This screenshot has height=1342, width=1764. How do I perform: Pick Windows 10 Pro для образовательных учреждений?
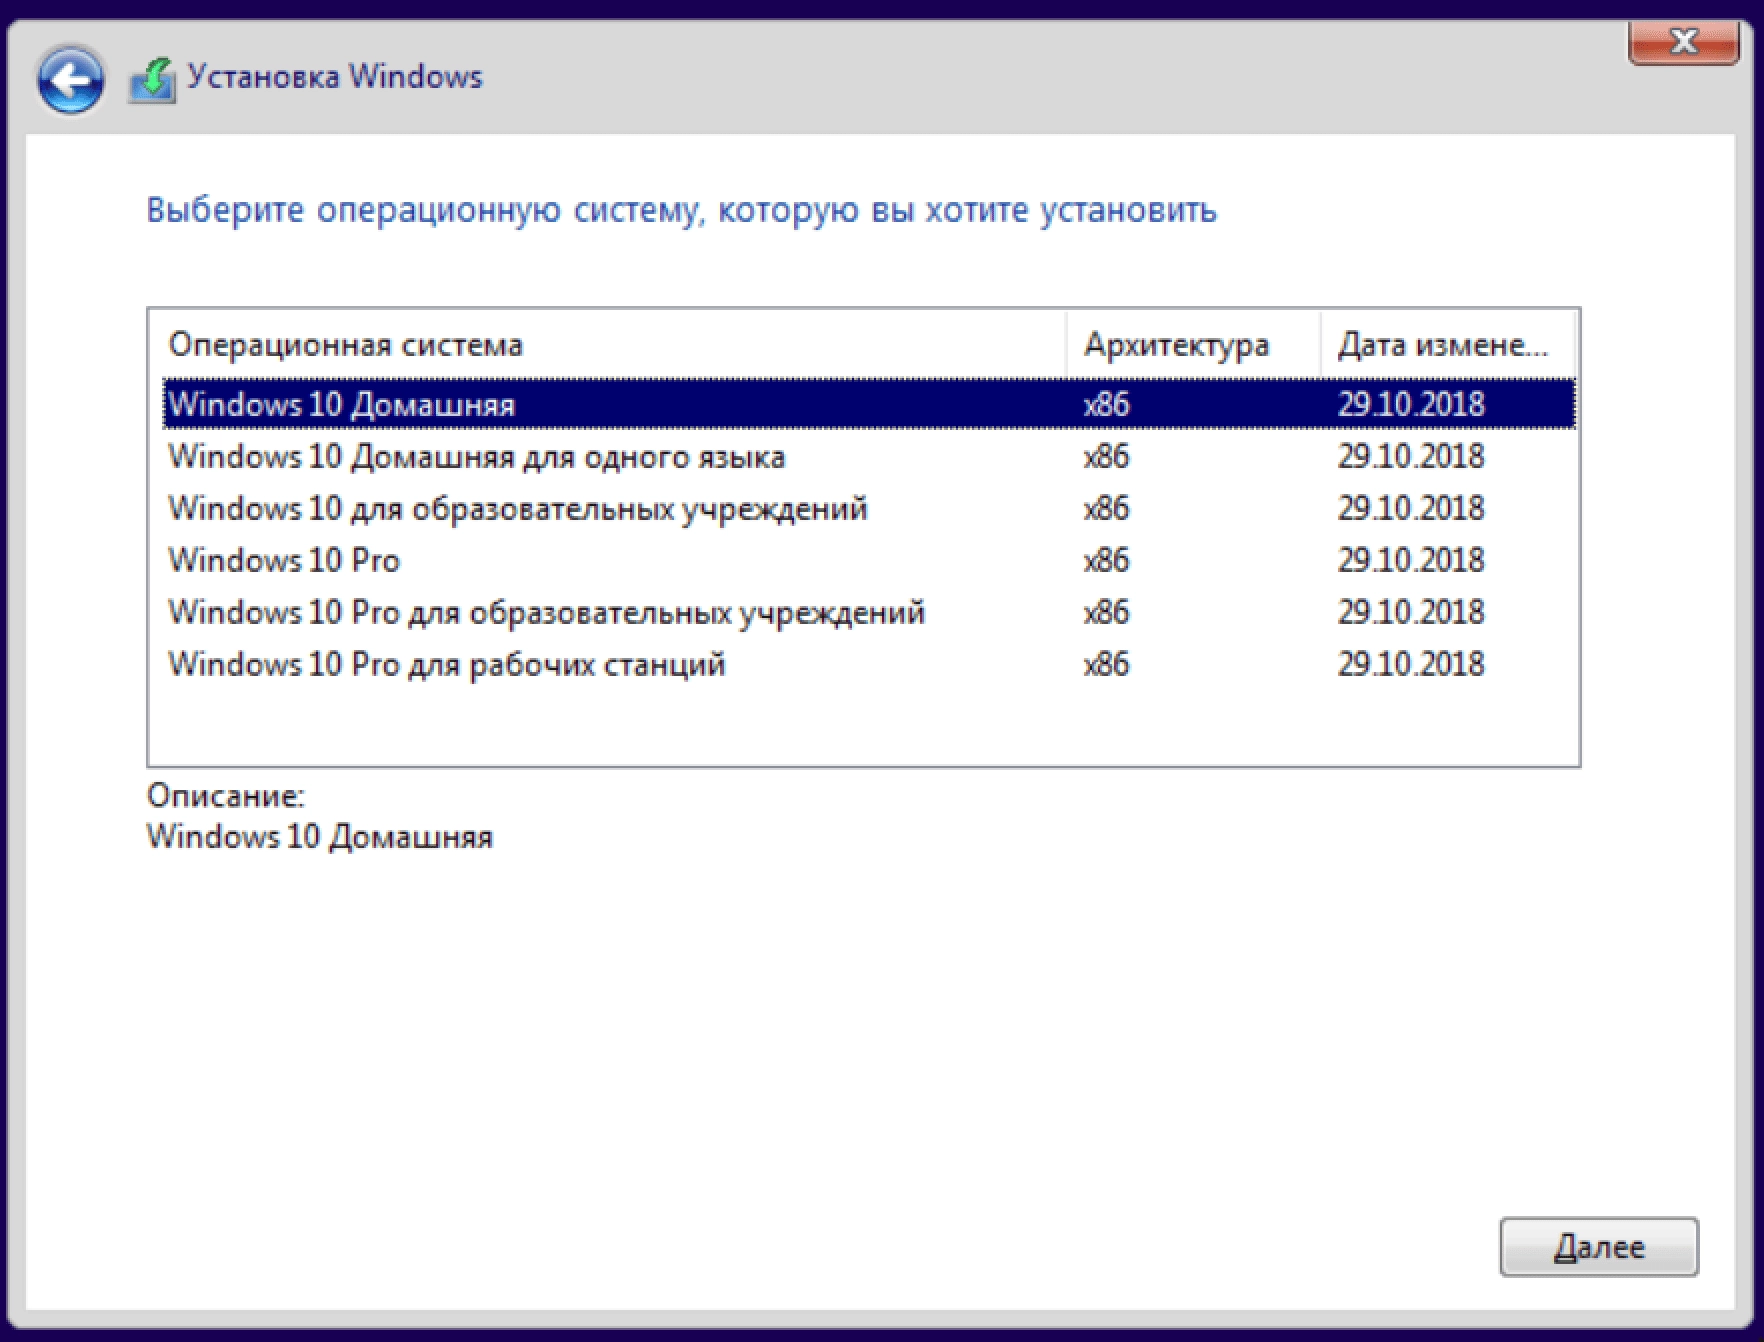(x=869, y=612)
